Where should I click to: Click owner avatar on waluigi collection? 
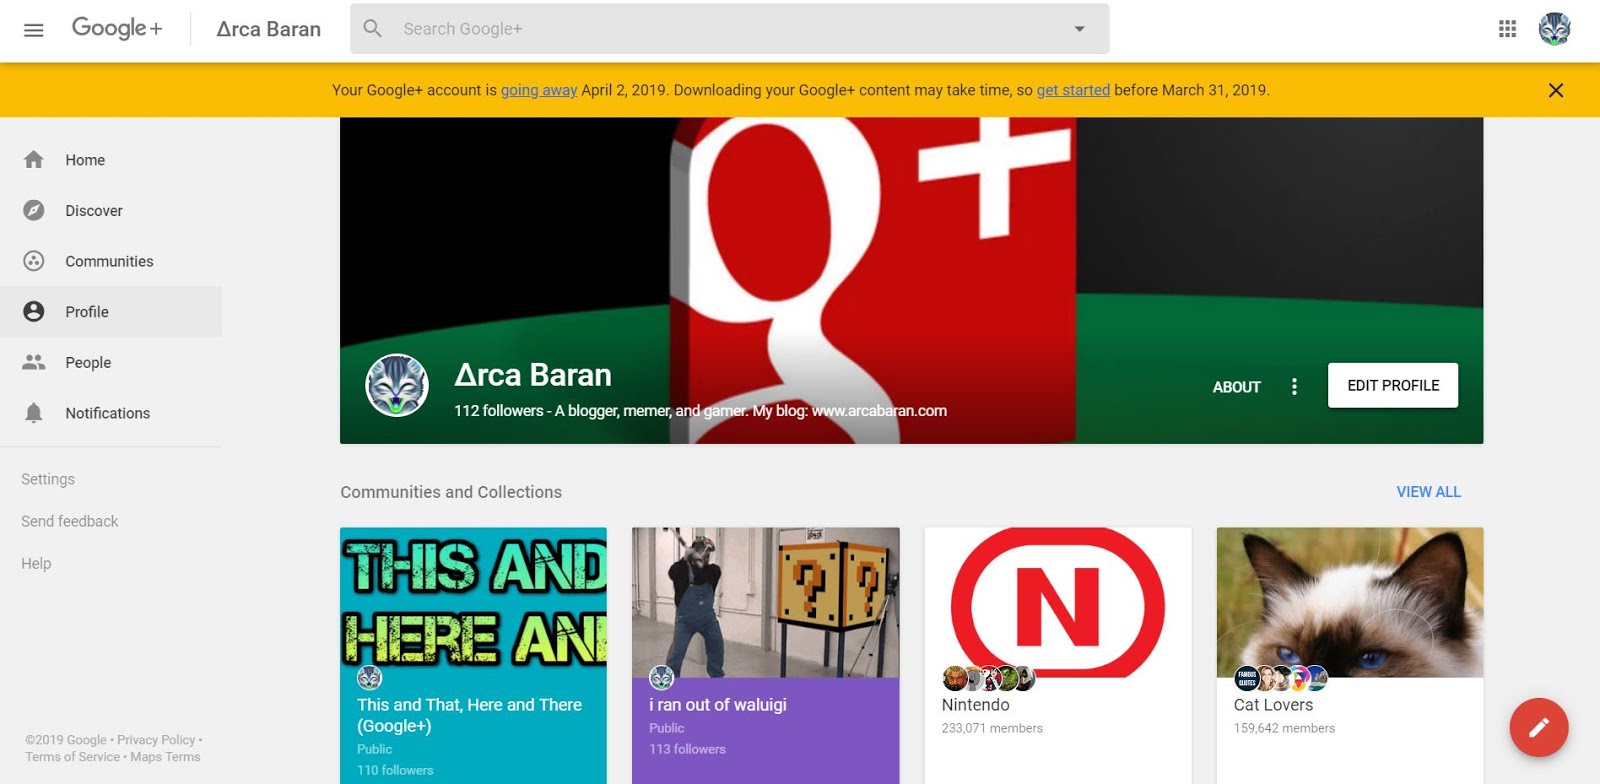coord(661,678)
